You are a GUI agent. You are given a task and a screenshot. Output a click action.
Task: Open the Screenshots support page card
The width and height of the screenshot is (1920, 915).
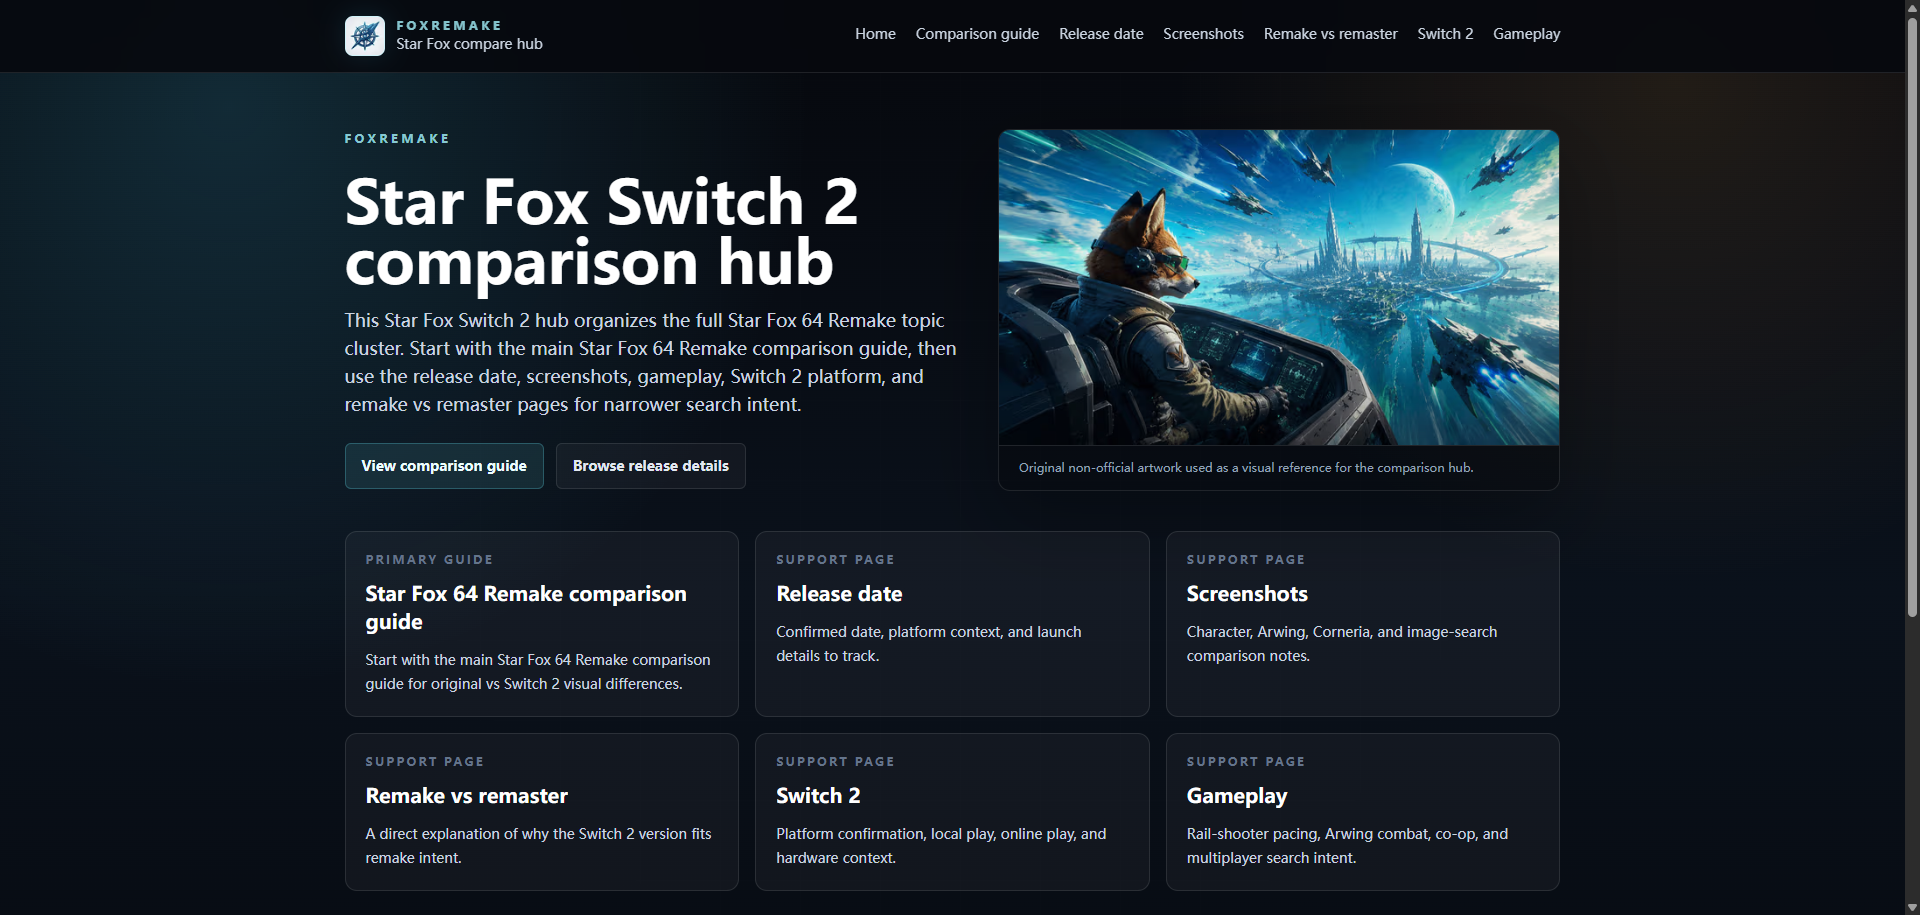coord(1363,624)
